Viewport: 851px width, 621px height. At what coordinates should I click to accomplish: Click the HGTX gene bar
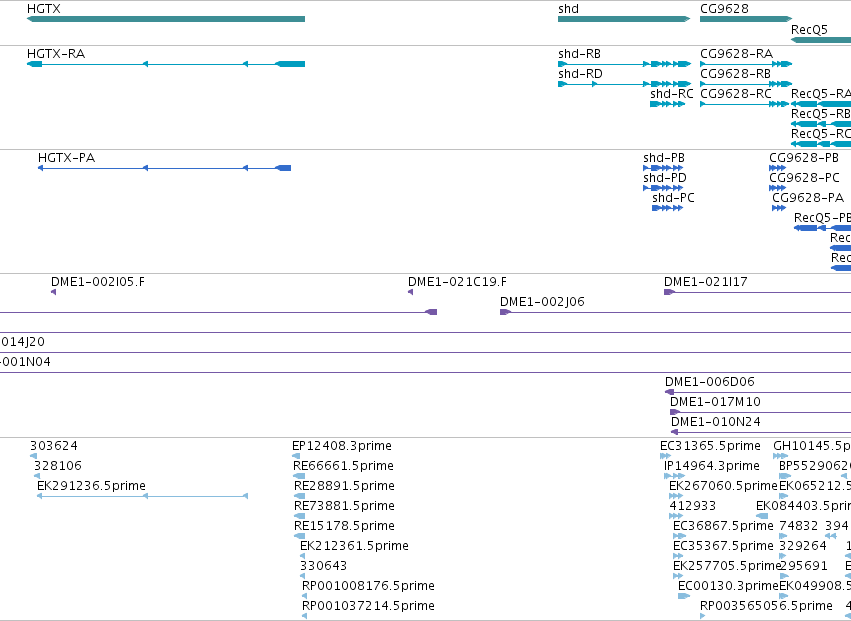click(166, 19)
